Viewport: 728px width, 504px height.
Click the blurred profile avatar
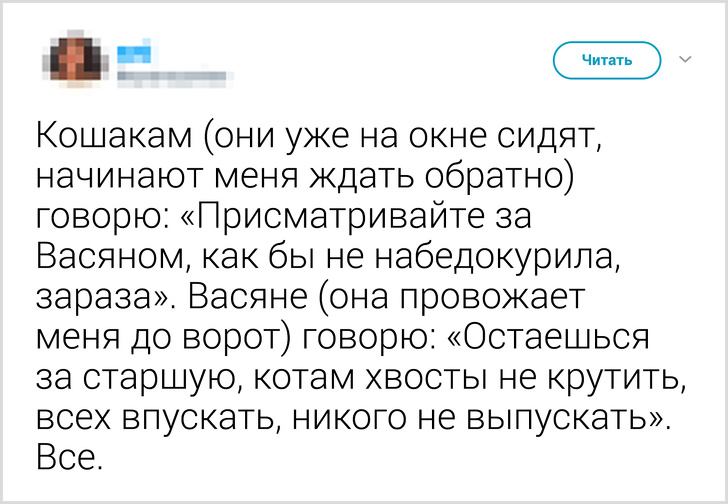72,58
